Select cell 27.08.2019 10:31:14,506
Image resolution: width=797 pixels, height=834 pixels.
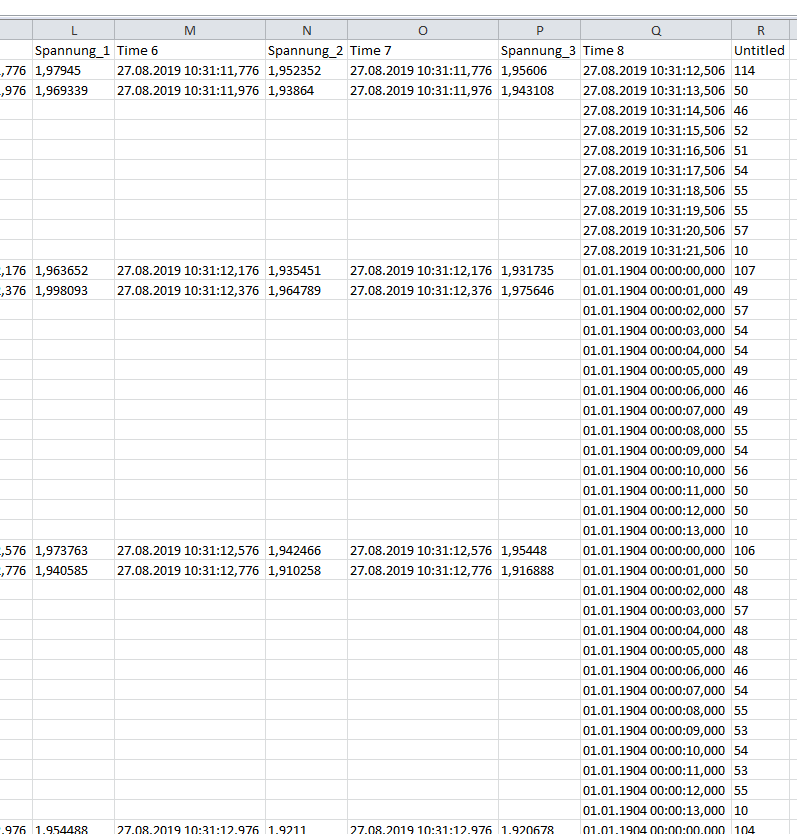click(656, 111)
